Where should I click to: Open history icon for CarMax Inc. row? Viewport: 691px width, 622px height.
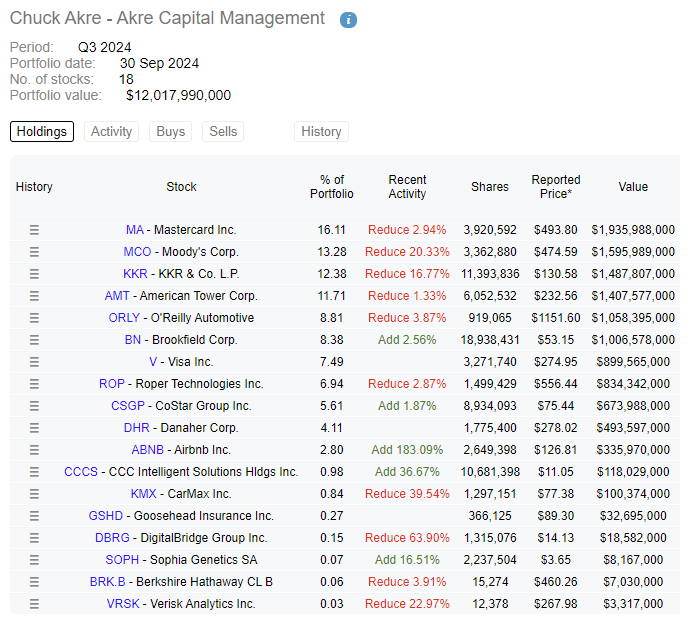click(x=34, y=494)
